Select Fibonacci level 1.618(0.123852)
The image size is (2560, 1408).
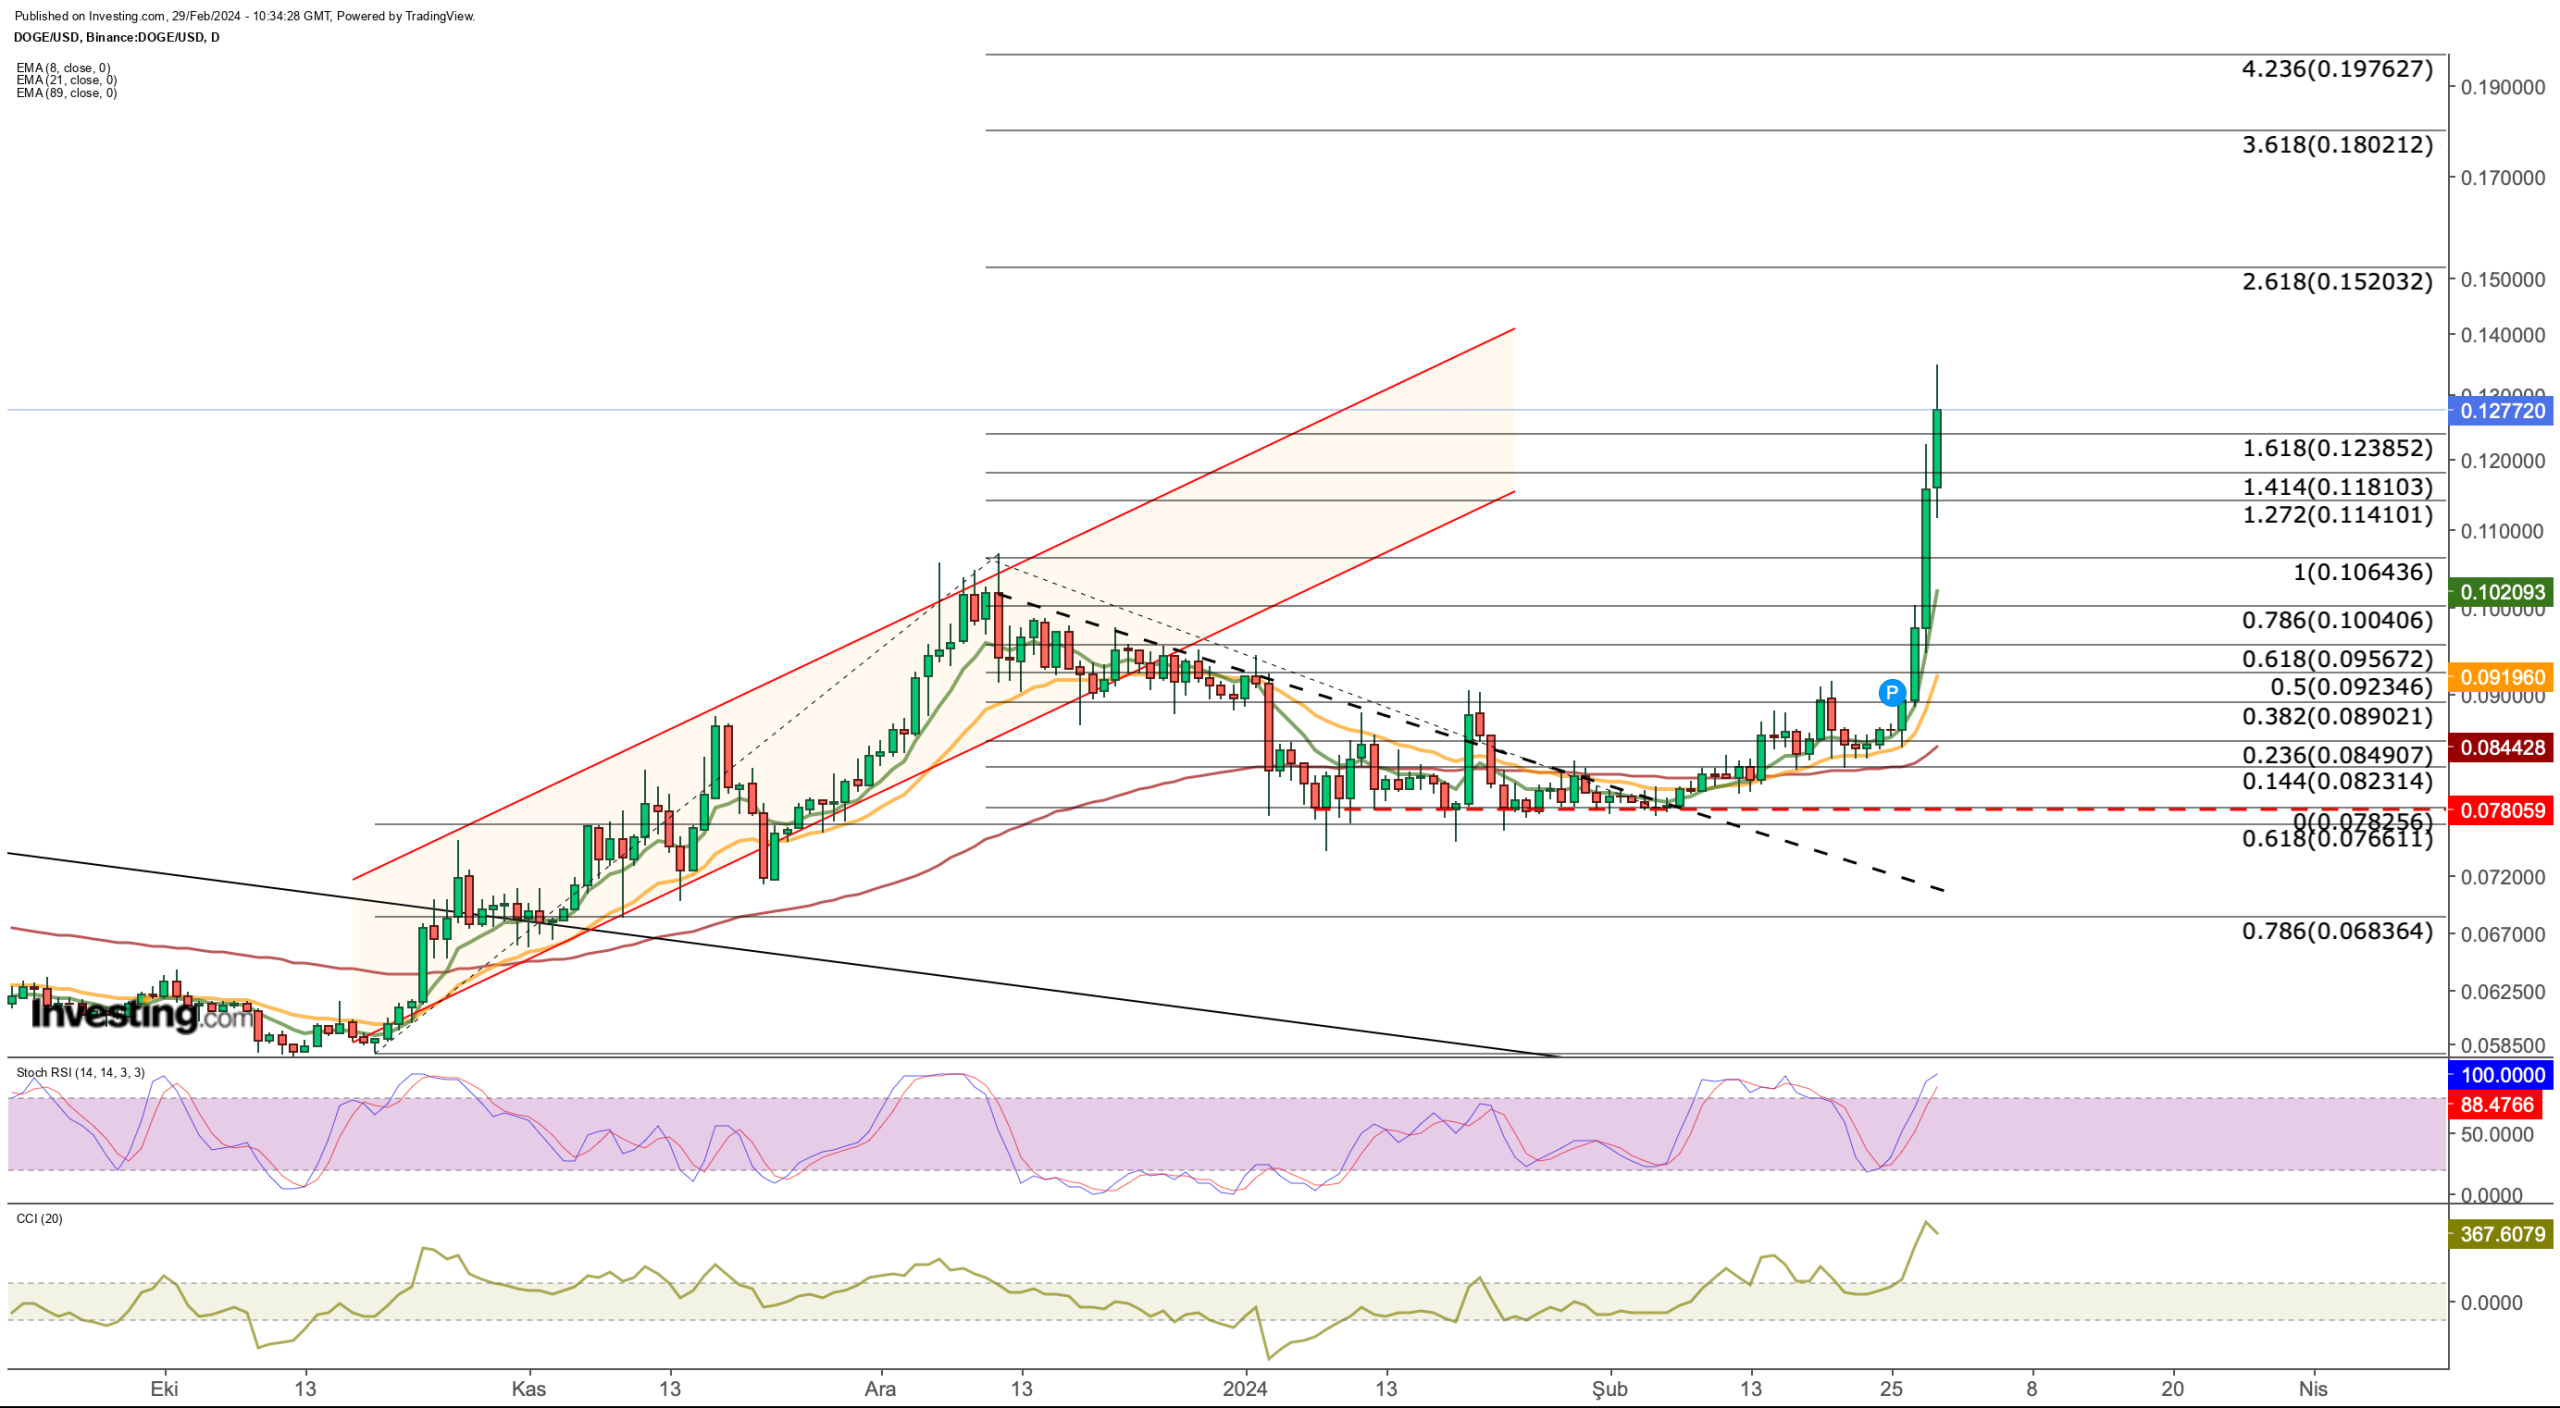(2337, 448)
